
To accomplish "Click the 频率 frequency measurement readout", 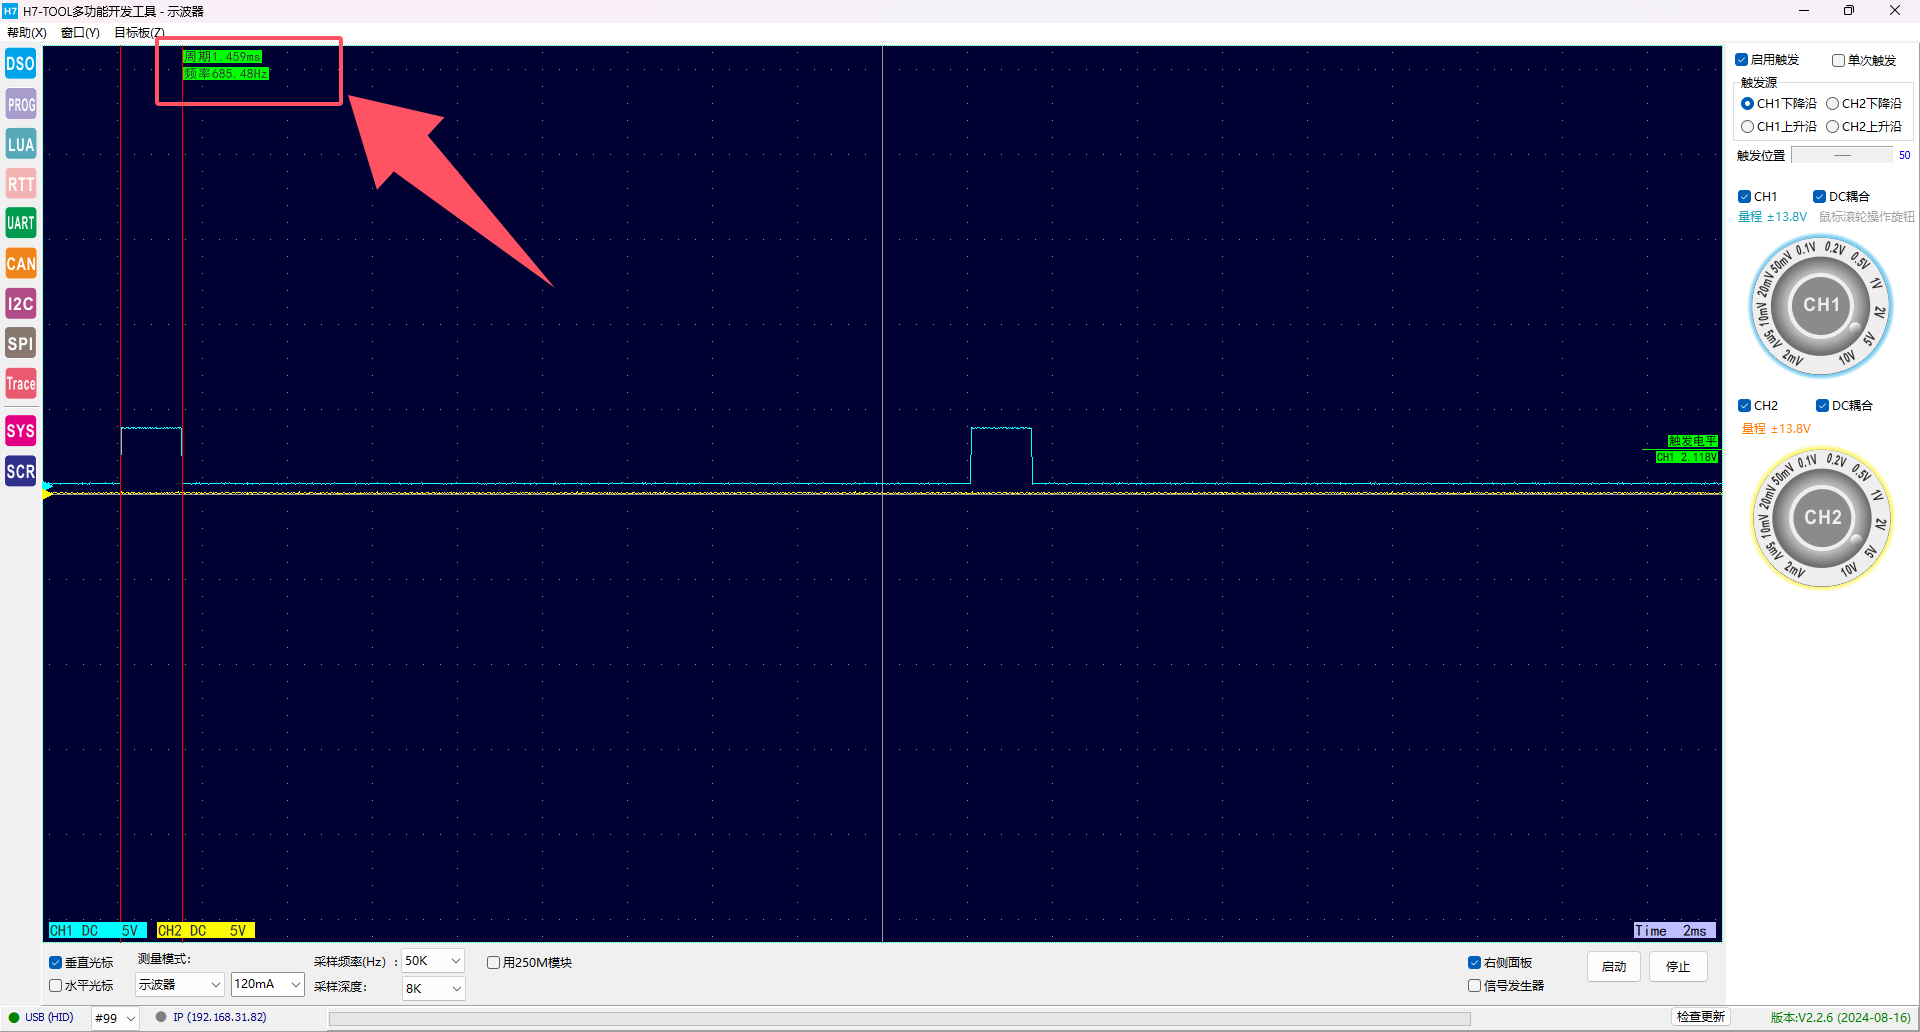I will pos(226,74).
